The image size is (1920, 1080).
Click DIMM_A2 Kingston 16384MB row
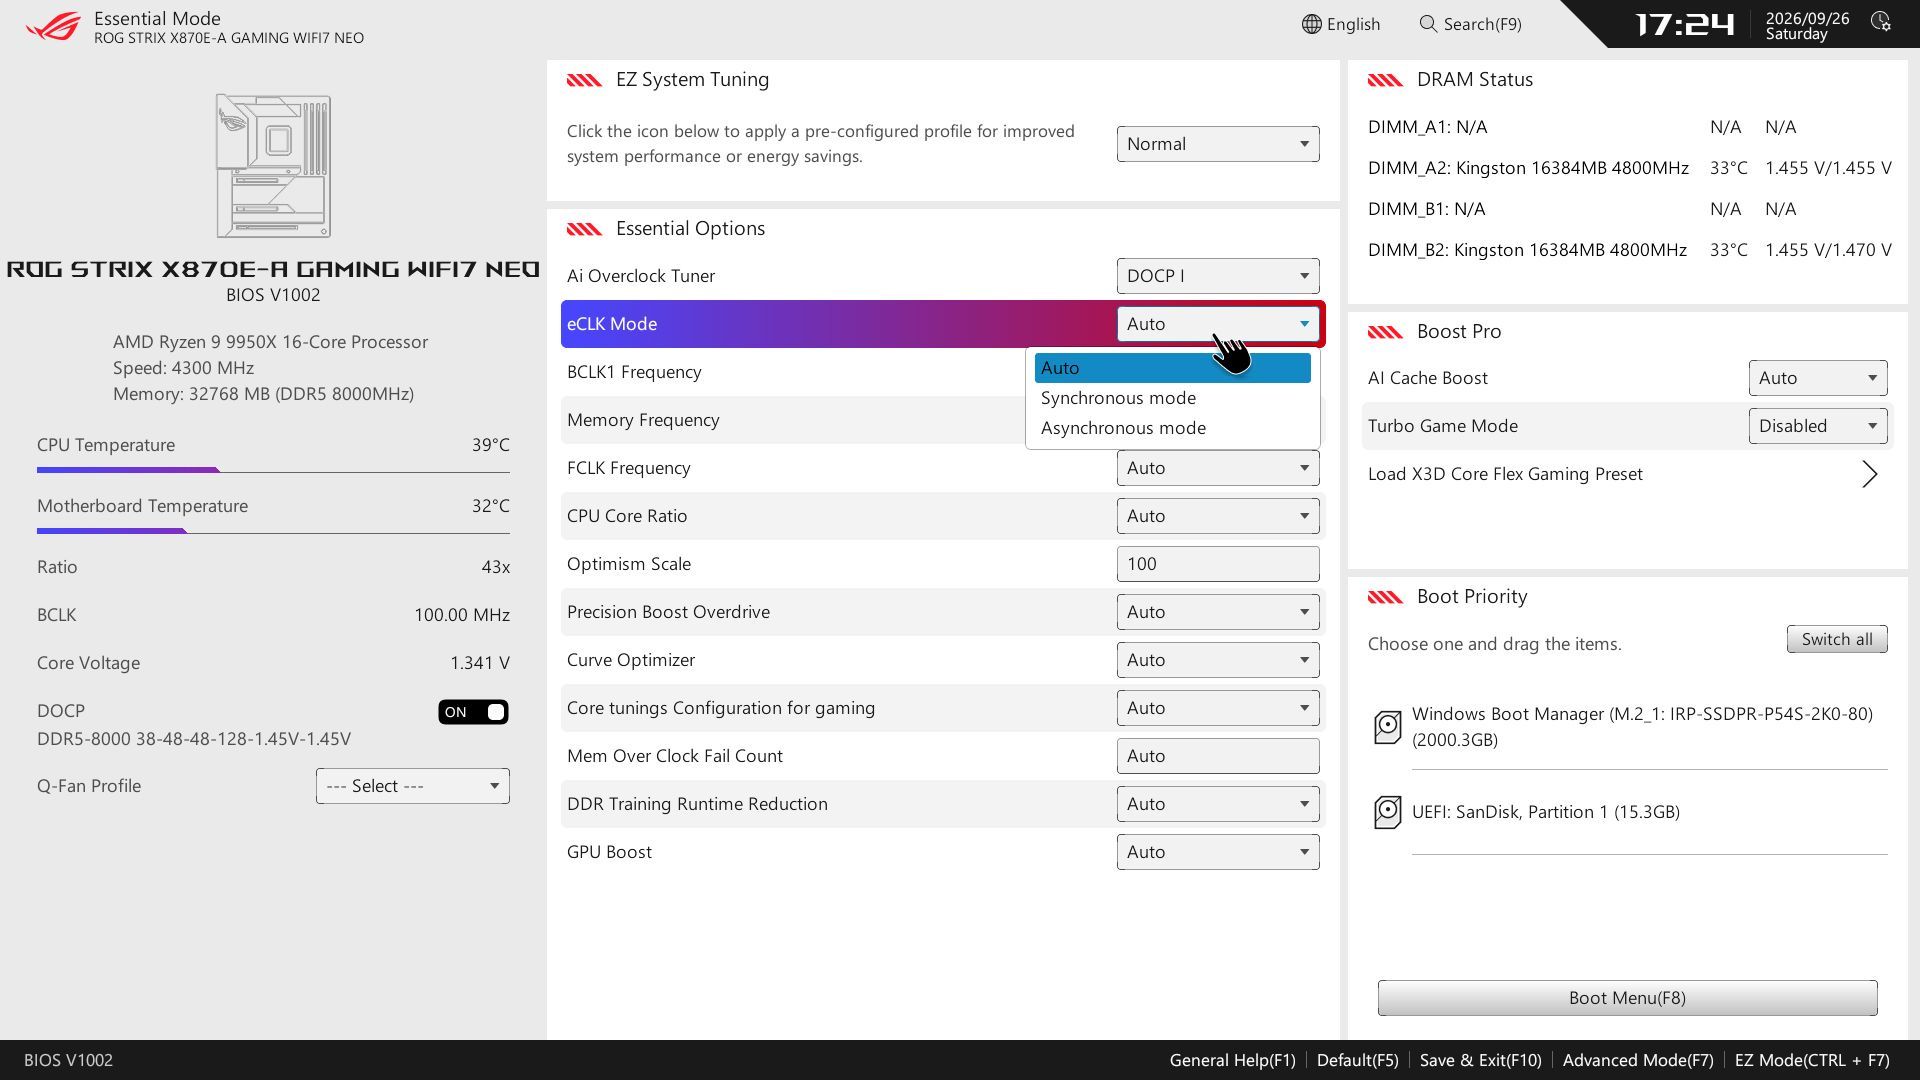pyautogui.click(x=1630, y=168)
